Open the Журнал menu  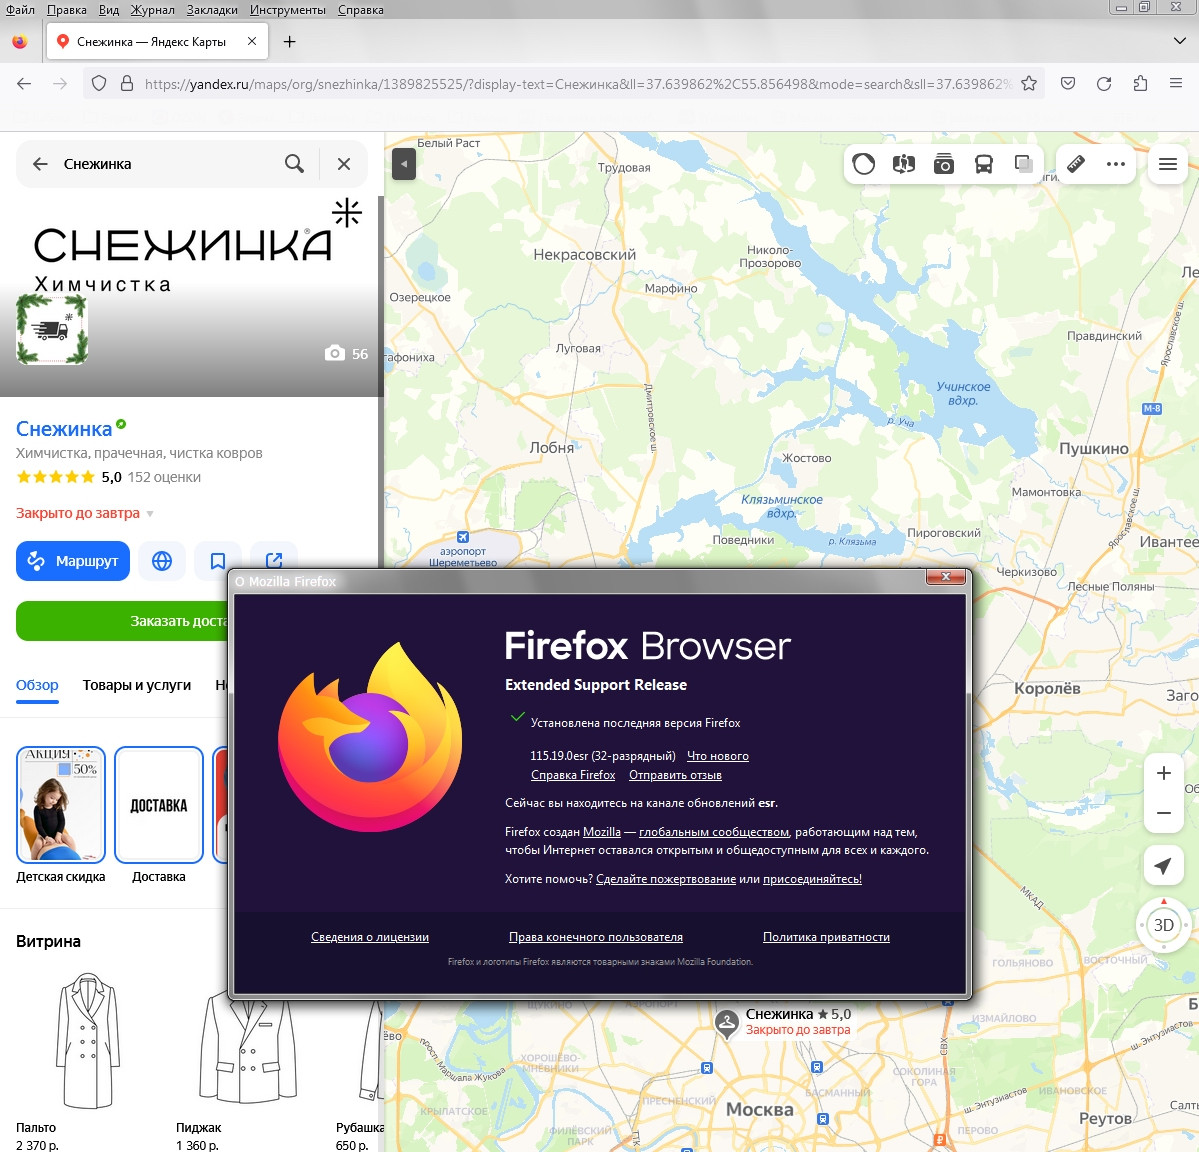point(152,10)
